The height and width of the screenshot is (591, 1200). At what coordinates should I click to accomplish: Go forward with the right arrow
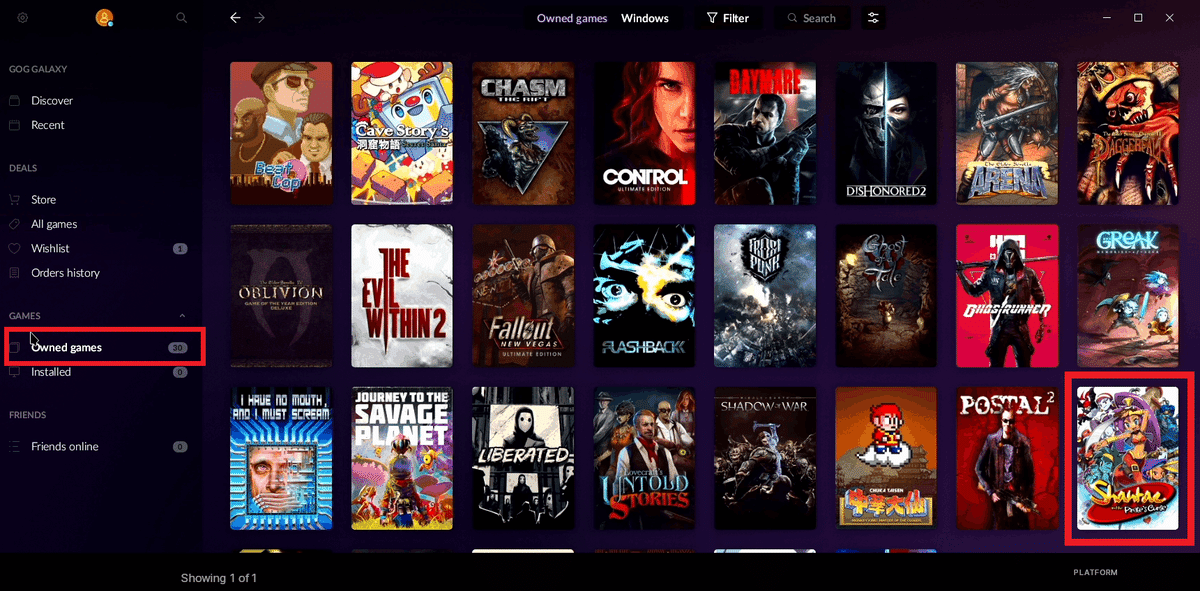(260, 18)
